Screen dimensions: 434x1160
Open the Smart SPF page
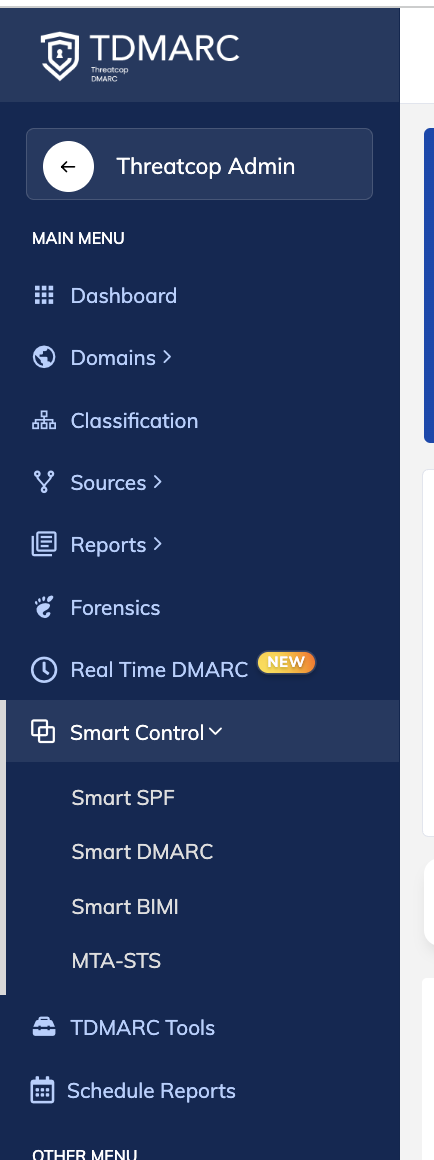click(123, 798)
